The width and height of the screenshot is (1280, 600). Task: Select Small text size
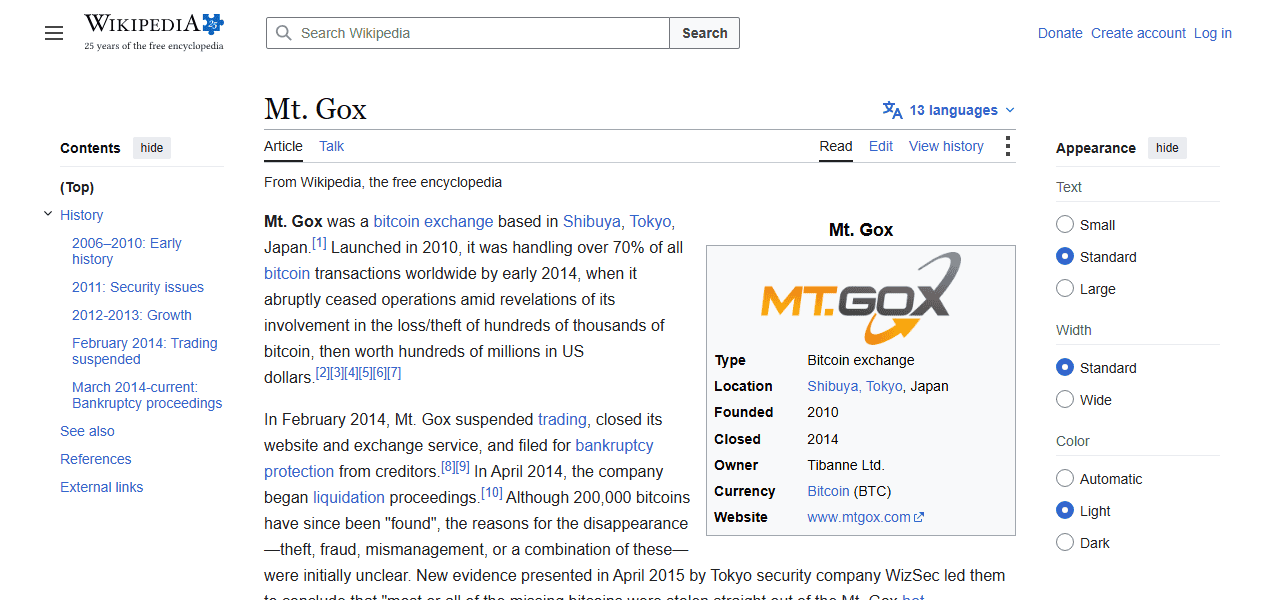[x=1065, y=225]
